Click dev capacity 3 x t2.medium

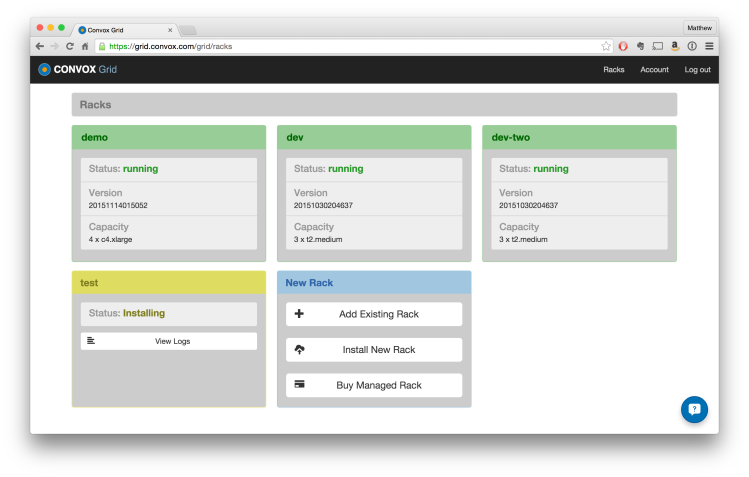tap(318, 239)
